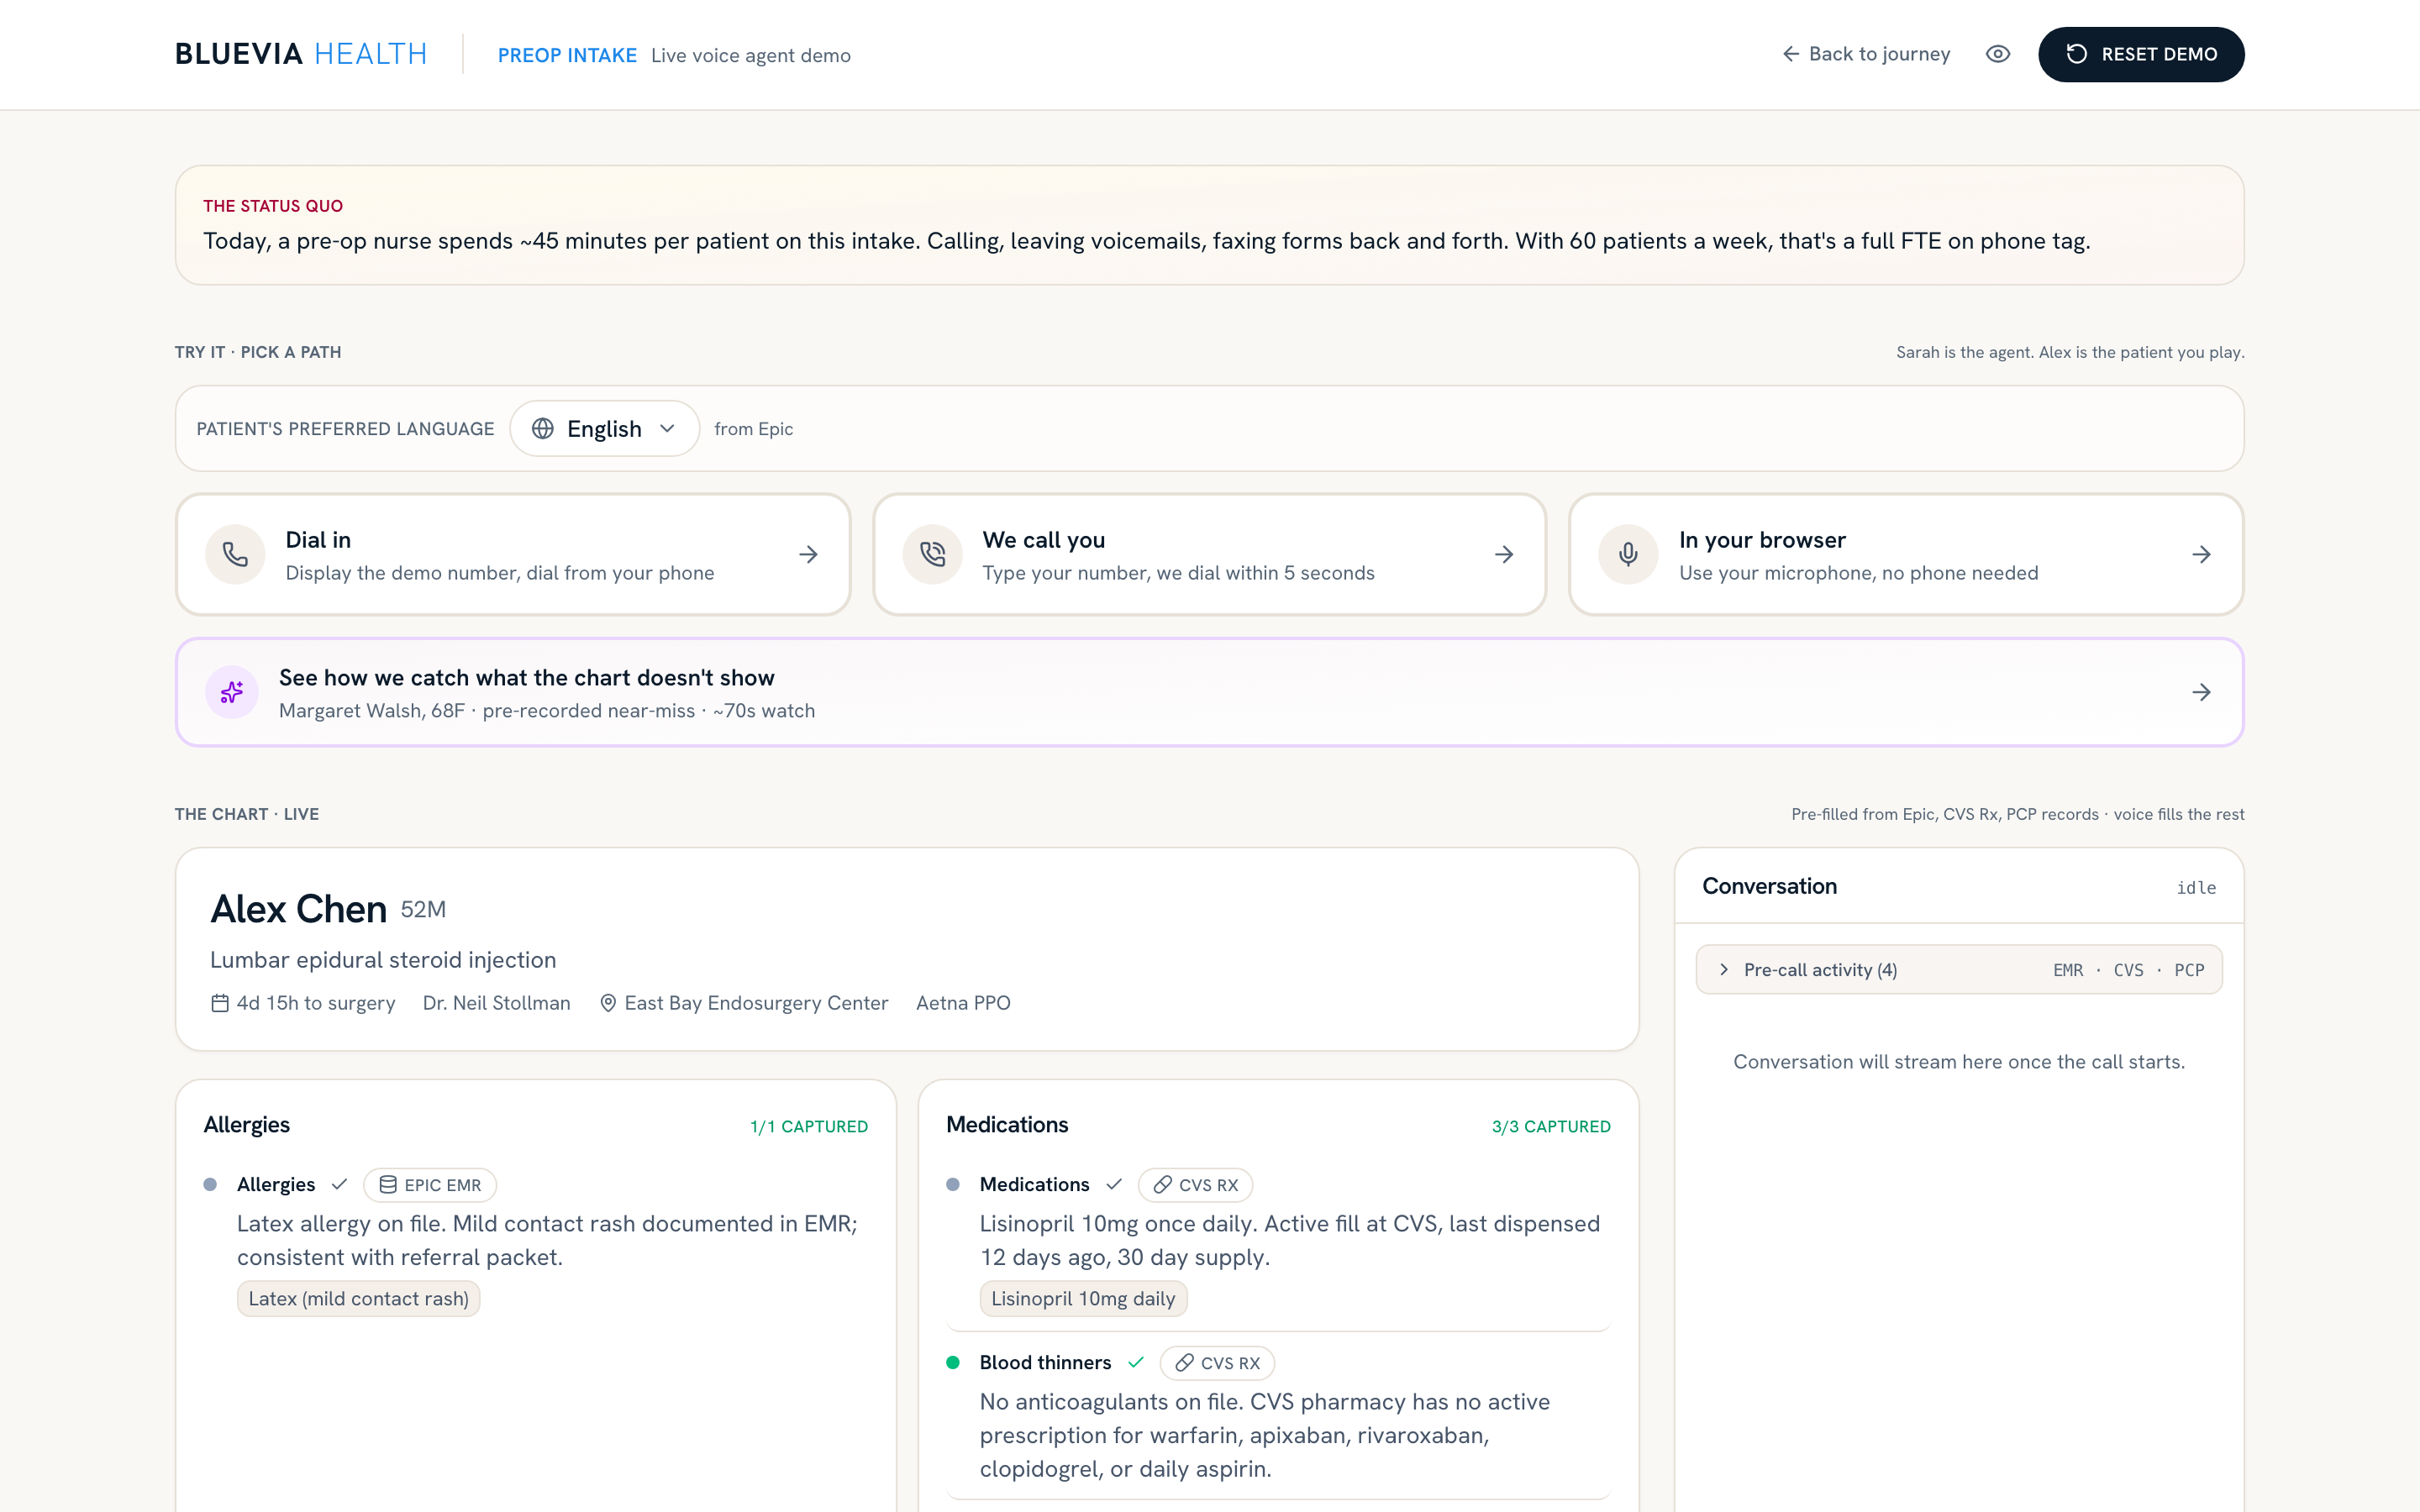Click the arrow on Margaret Walsh card

click(2201, 692)
